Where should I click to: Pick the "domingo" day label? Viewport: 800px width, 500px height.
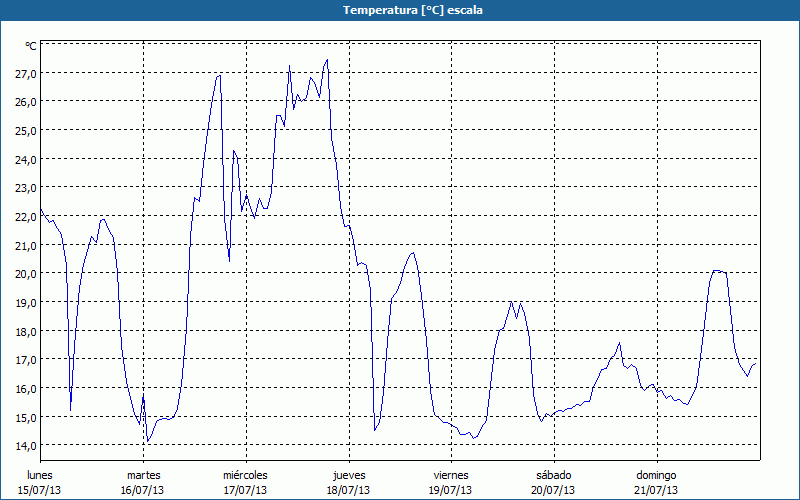click(656, 475)
